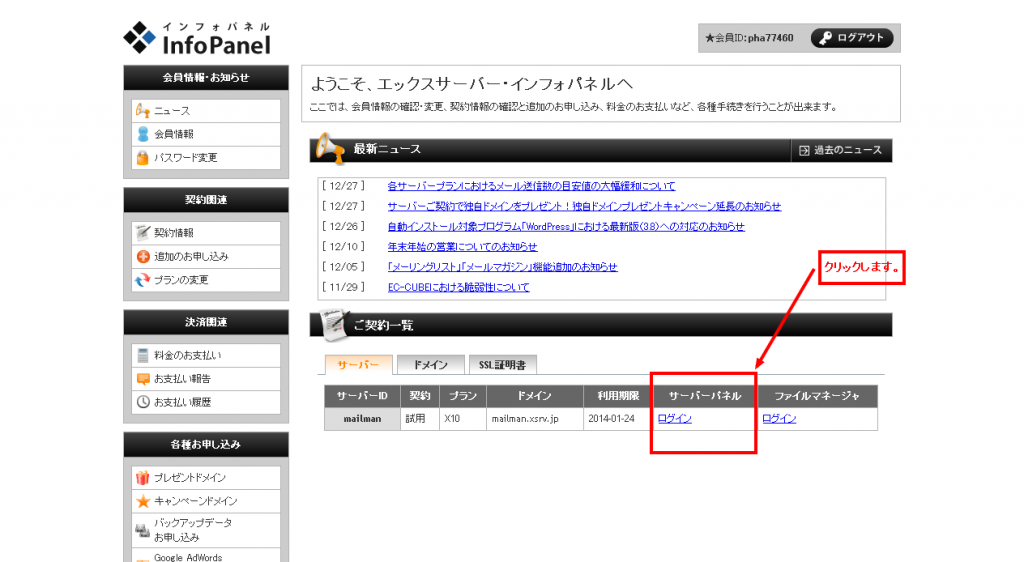Open お支払い報告 menu entry
The image size is (1024, 562).
[206, 379]
